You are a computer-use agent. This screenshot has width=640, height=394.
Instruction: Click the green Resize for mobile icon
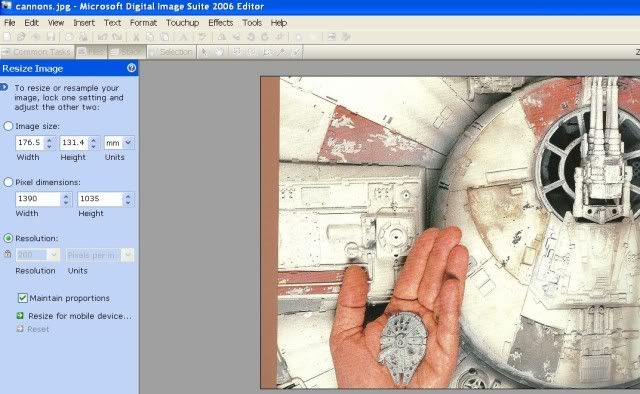[20, 316]
